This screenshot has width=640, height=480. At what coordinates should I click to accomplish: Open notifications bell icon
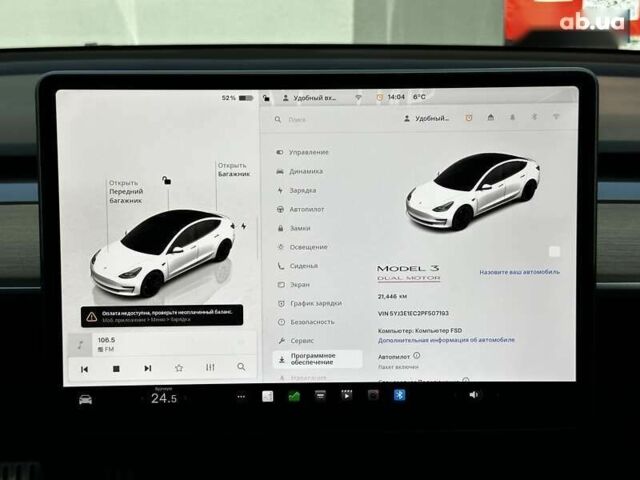[512, 118]
